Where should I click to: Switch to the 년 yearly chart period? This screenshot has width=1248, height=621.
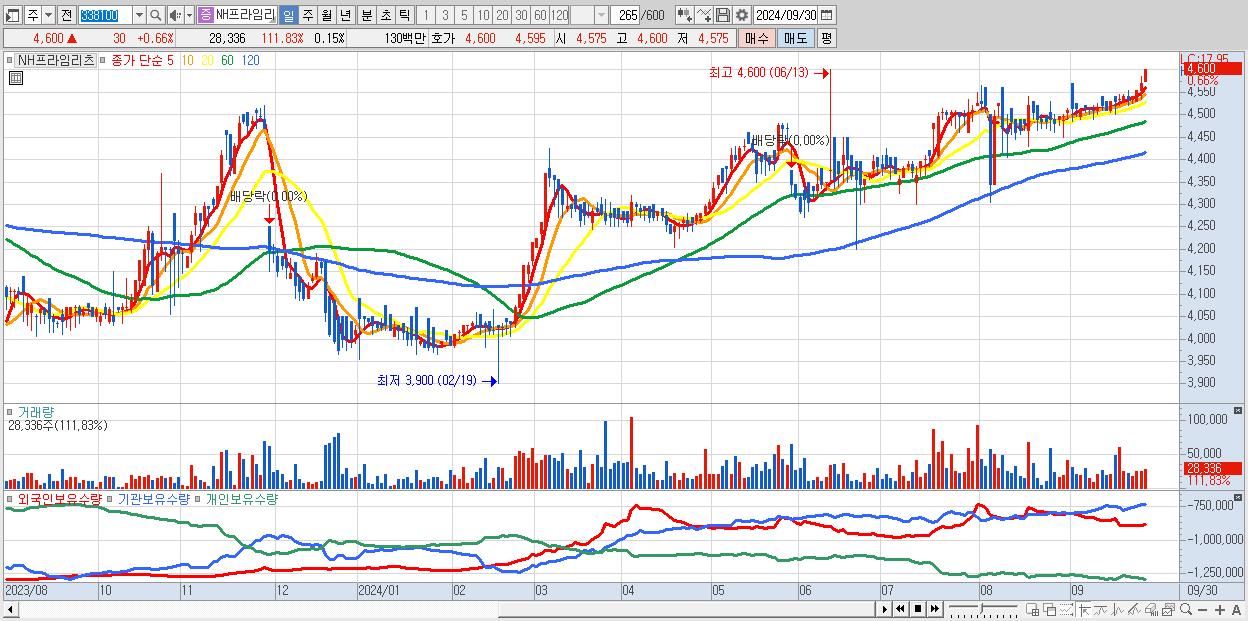[345, 15]
